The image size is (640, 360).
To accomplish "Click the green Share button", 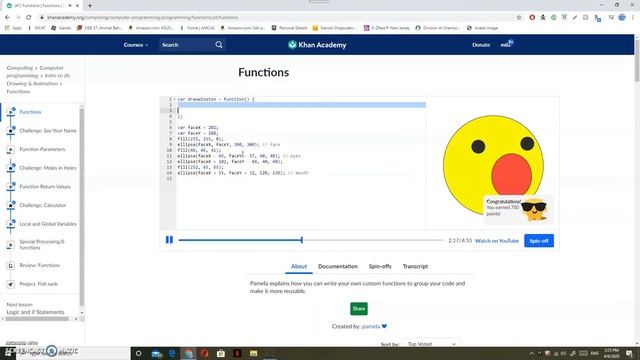I will point(359,309).
